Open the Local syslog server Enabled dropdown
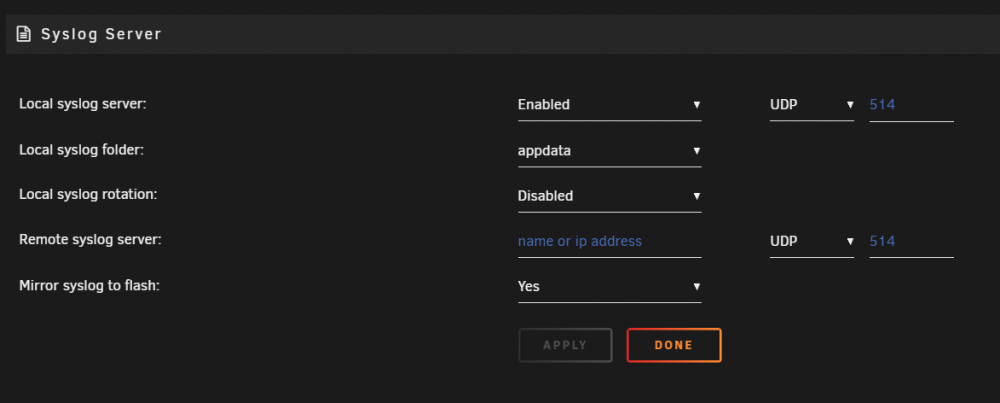 610,105
